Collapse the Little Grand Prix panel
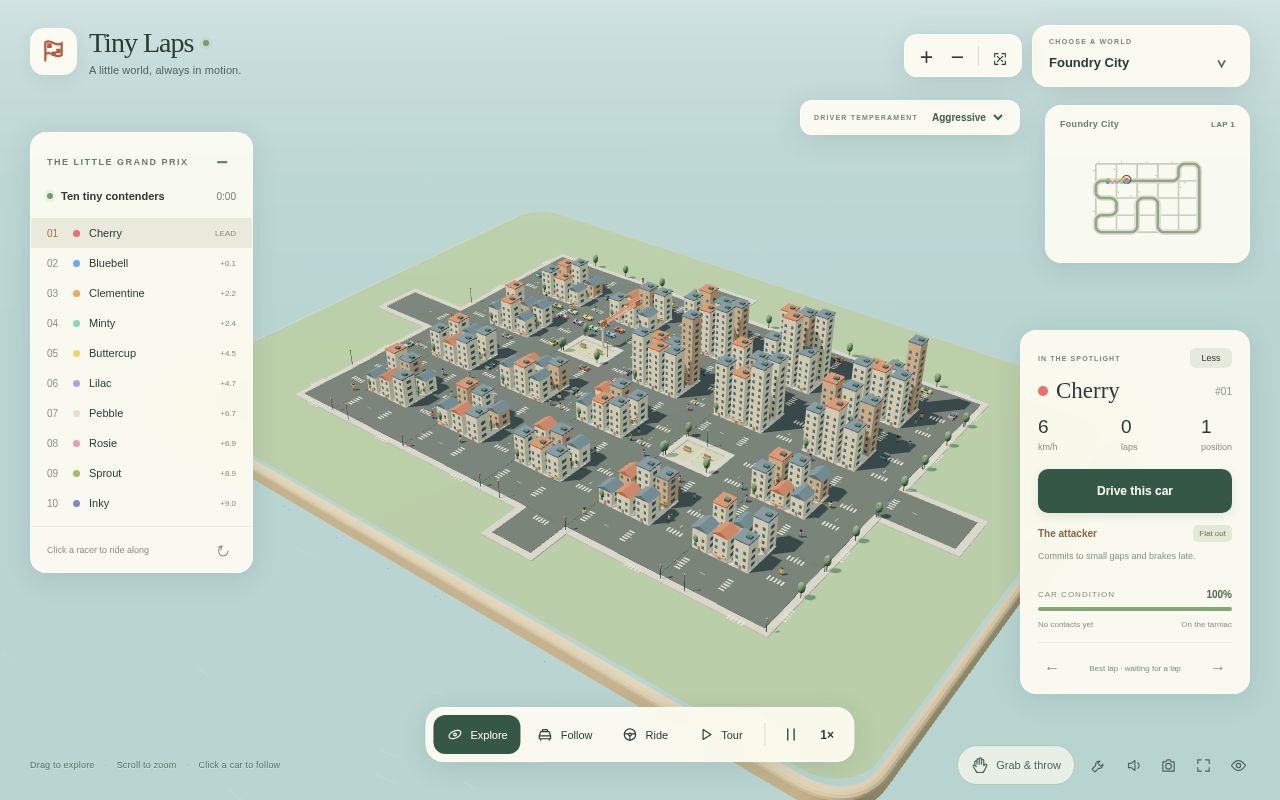 tap(222, 162)
